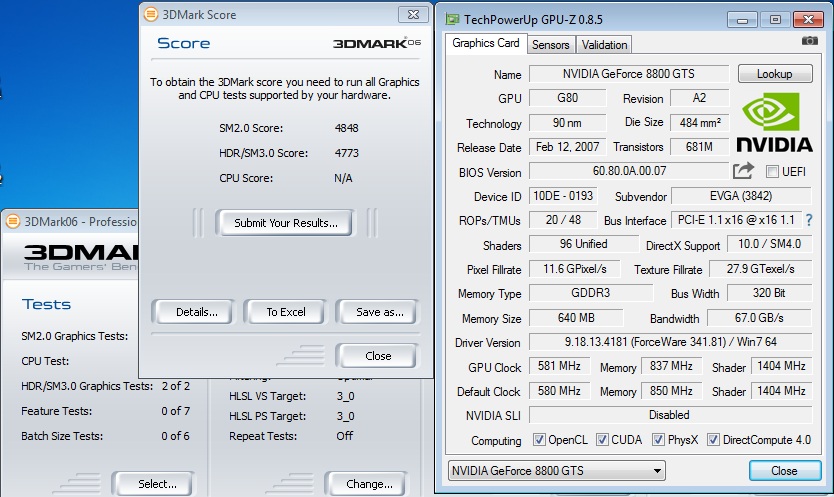Click the Memory Size 640 MB field
Screen dimensions: 834x497
576,318
